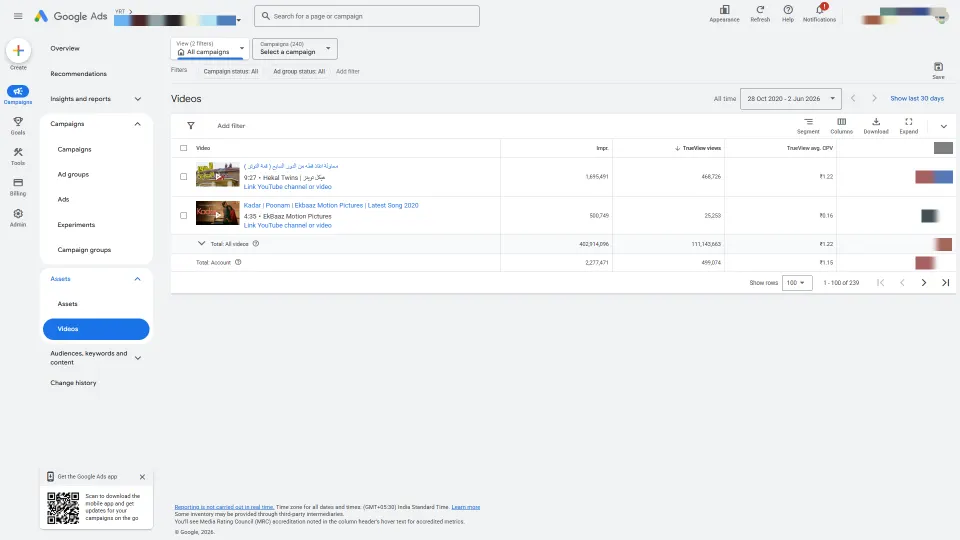Go to next date range arrow
Viewport: 960px width, 540px height.
pos(874,98)
